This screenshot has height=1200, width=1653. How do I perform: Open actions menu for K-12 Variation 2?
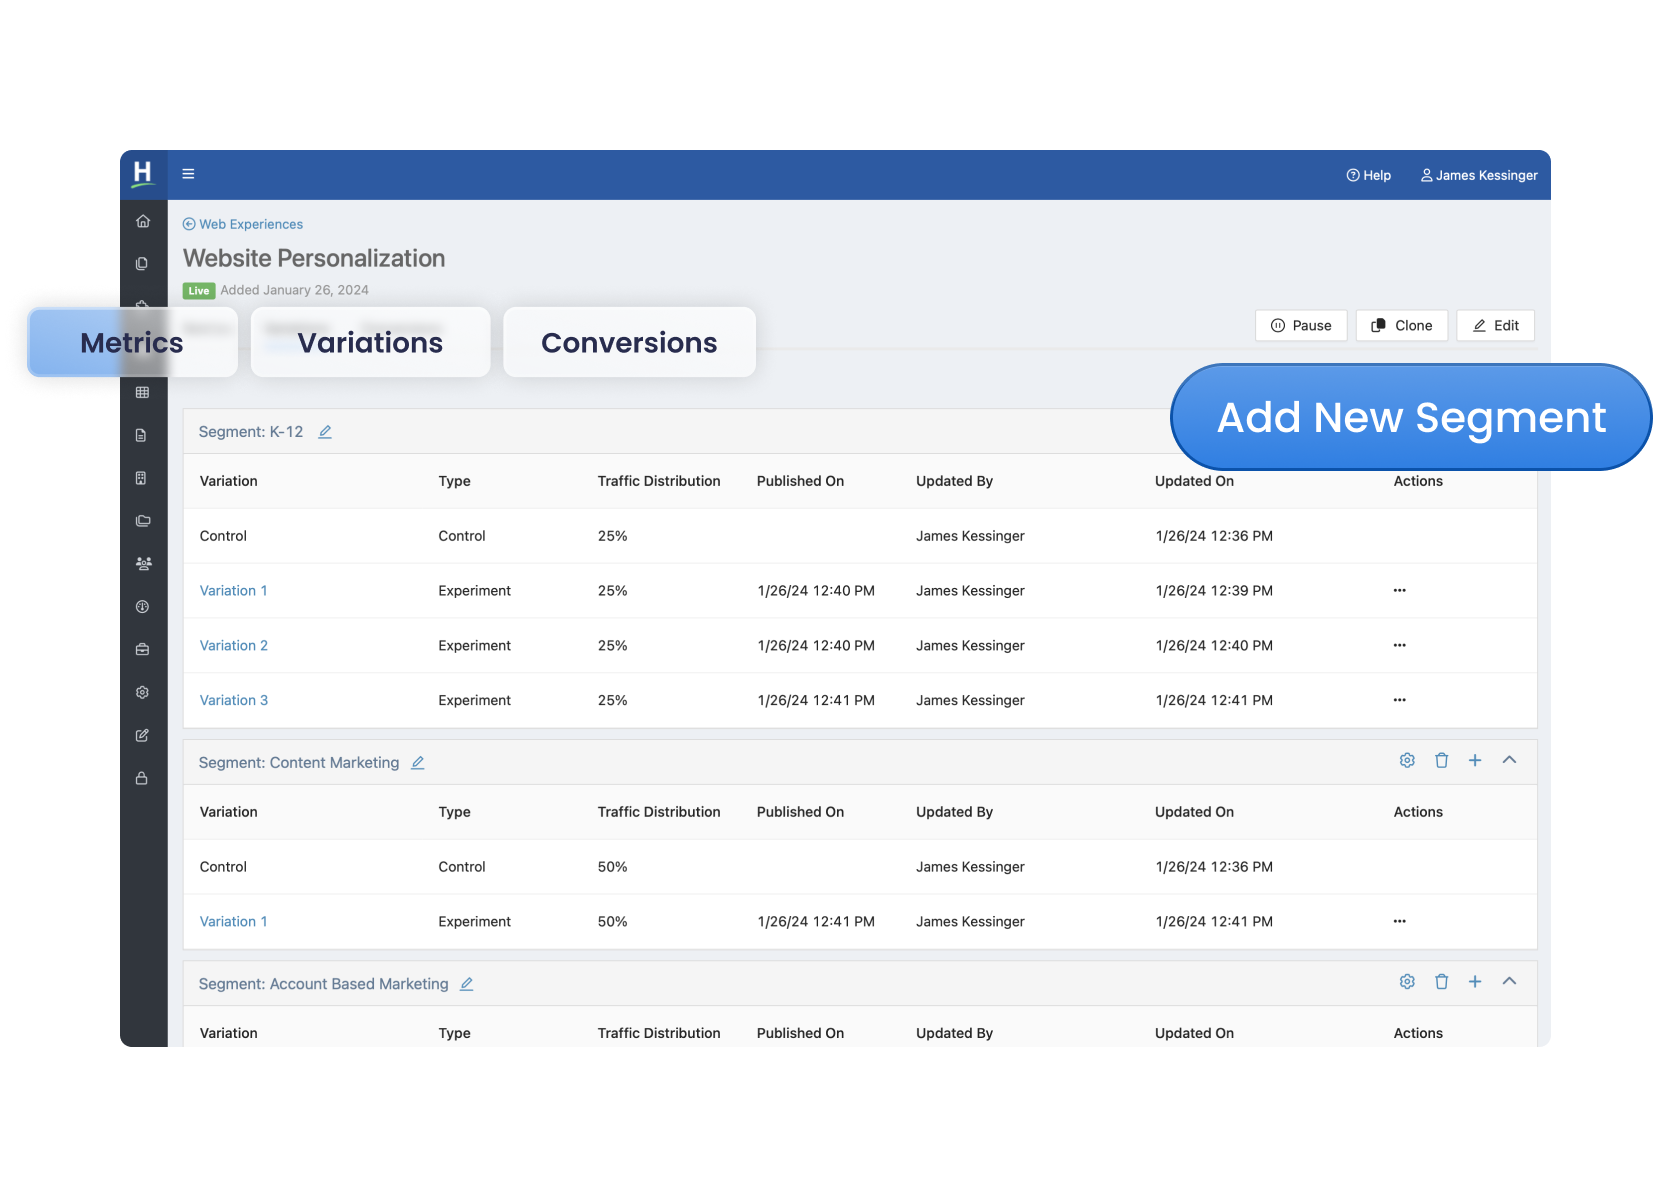(1399, 646)
